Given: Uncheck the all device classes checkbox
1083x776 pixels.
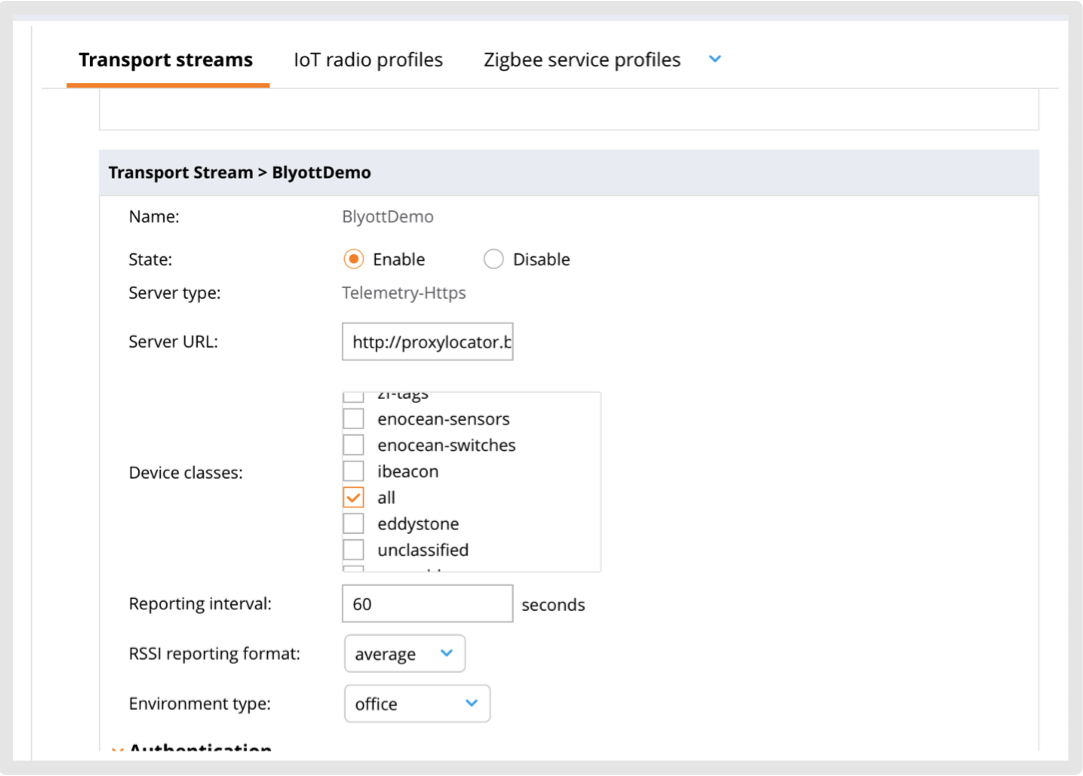Looking at the screenshot, I should (354, 498).
